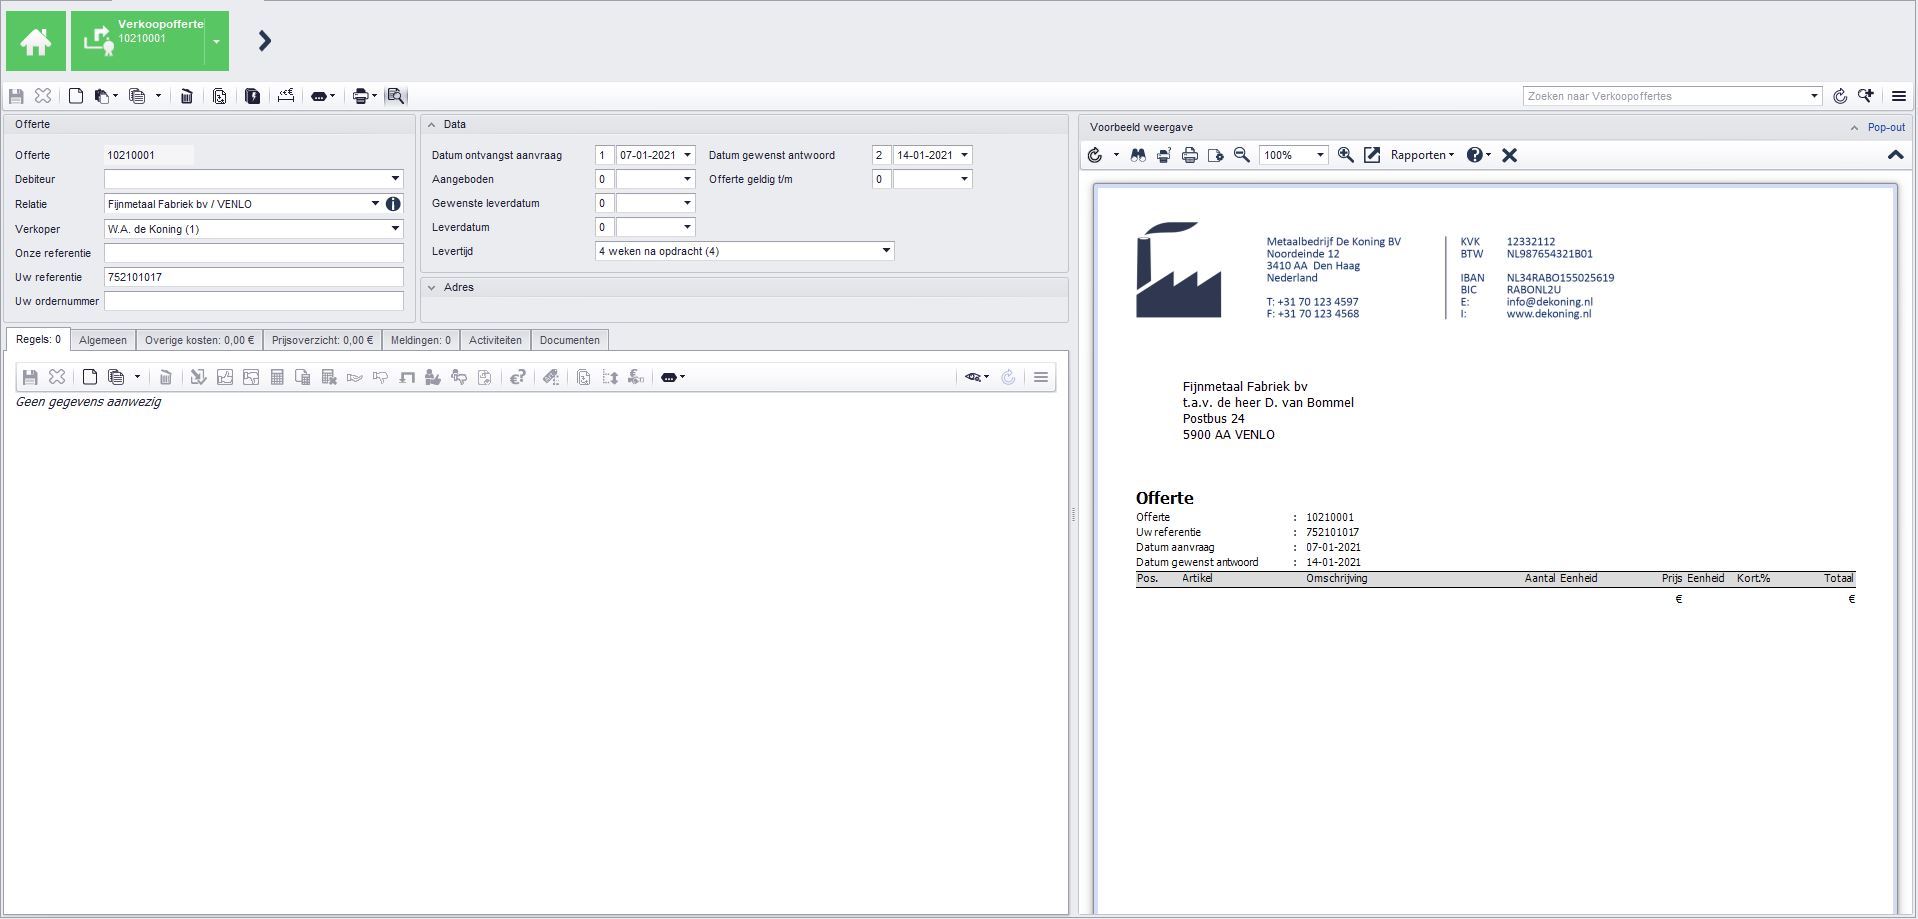
Task: Zoom in the preview
Action: (x=1346, y=155)
